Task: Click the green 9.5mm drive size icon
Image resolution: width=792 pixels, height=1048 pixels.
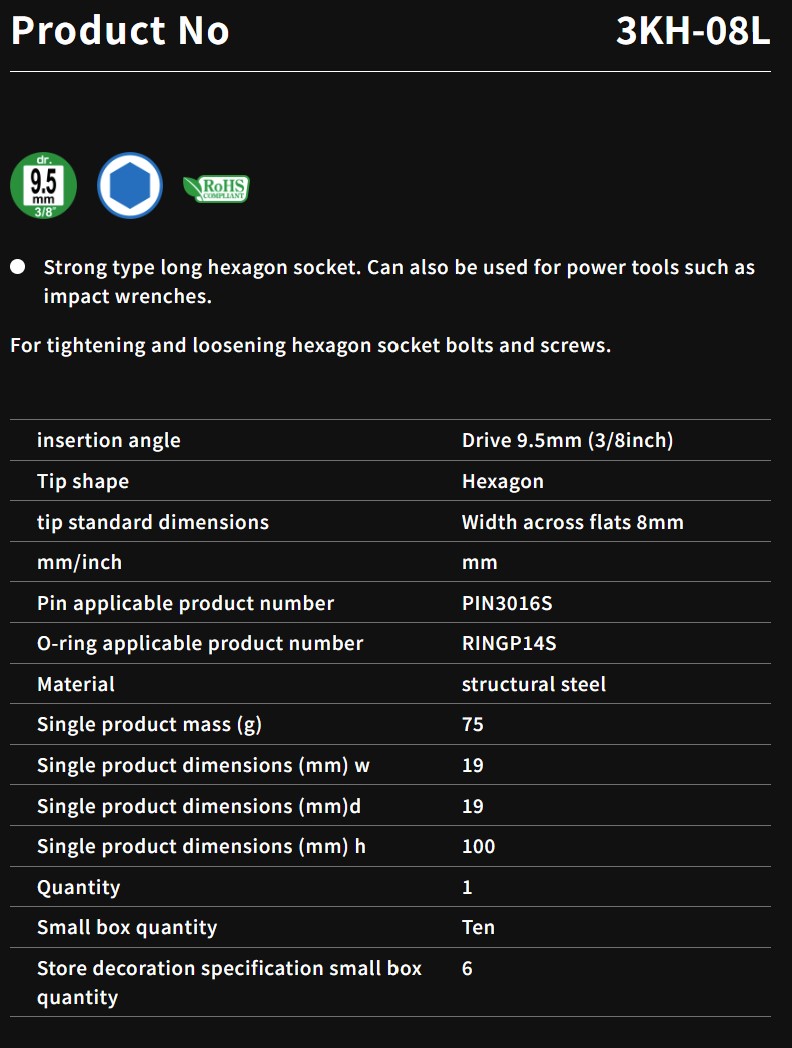Action: coord(43,185)
